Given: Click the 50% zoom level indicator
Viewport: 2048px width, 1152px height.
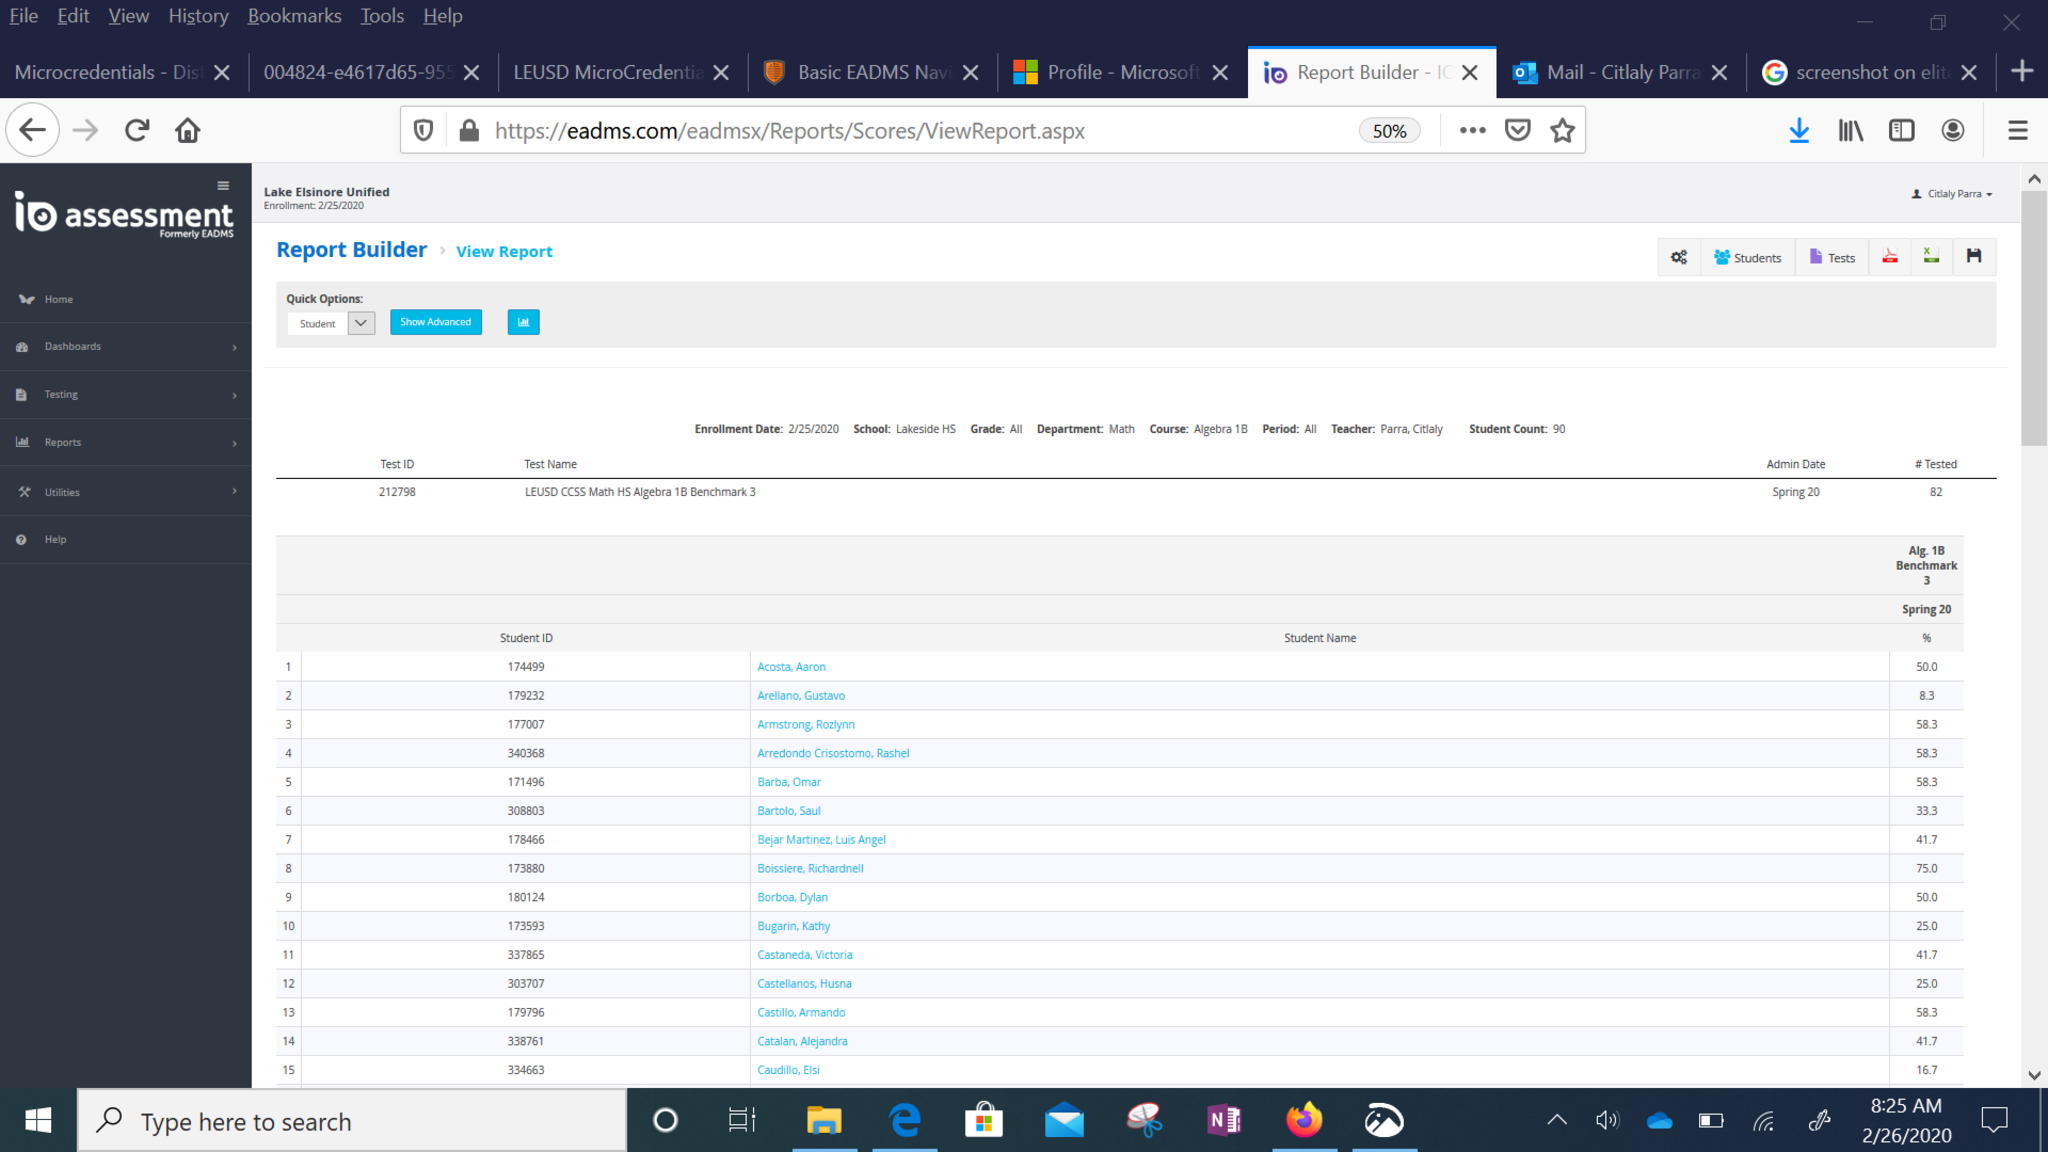Looking at the screenshot, I should pyautogui.click(x=1389, y=131).
